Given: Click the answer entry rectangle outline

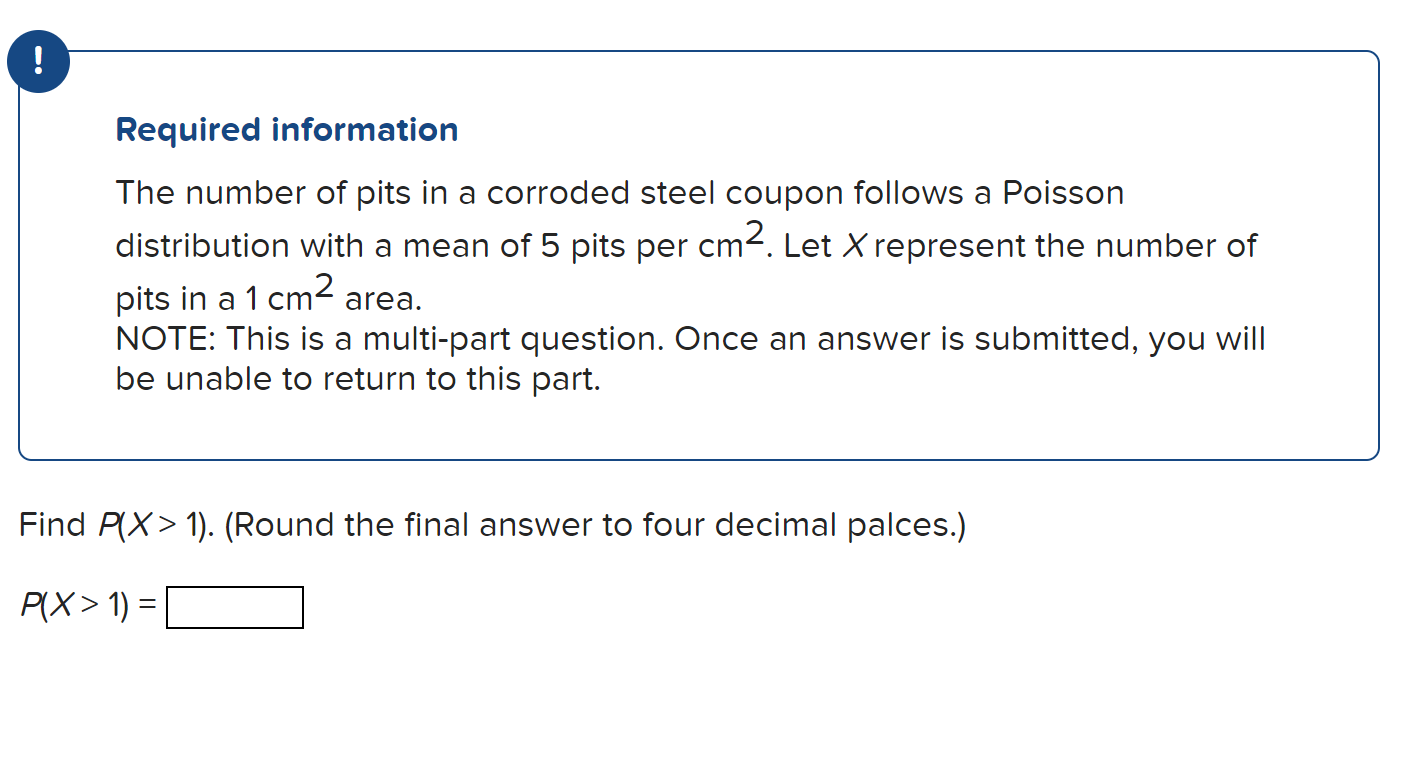Looking at the screenshot, I should (x=235, y=607).
